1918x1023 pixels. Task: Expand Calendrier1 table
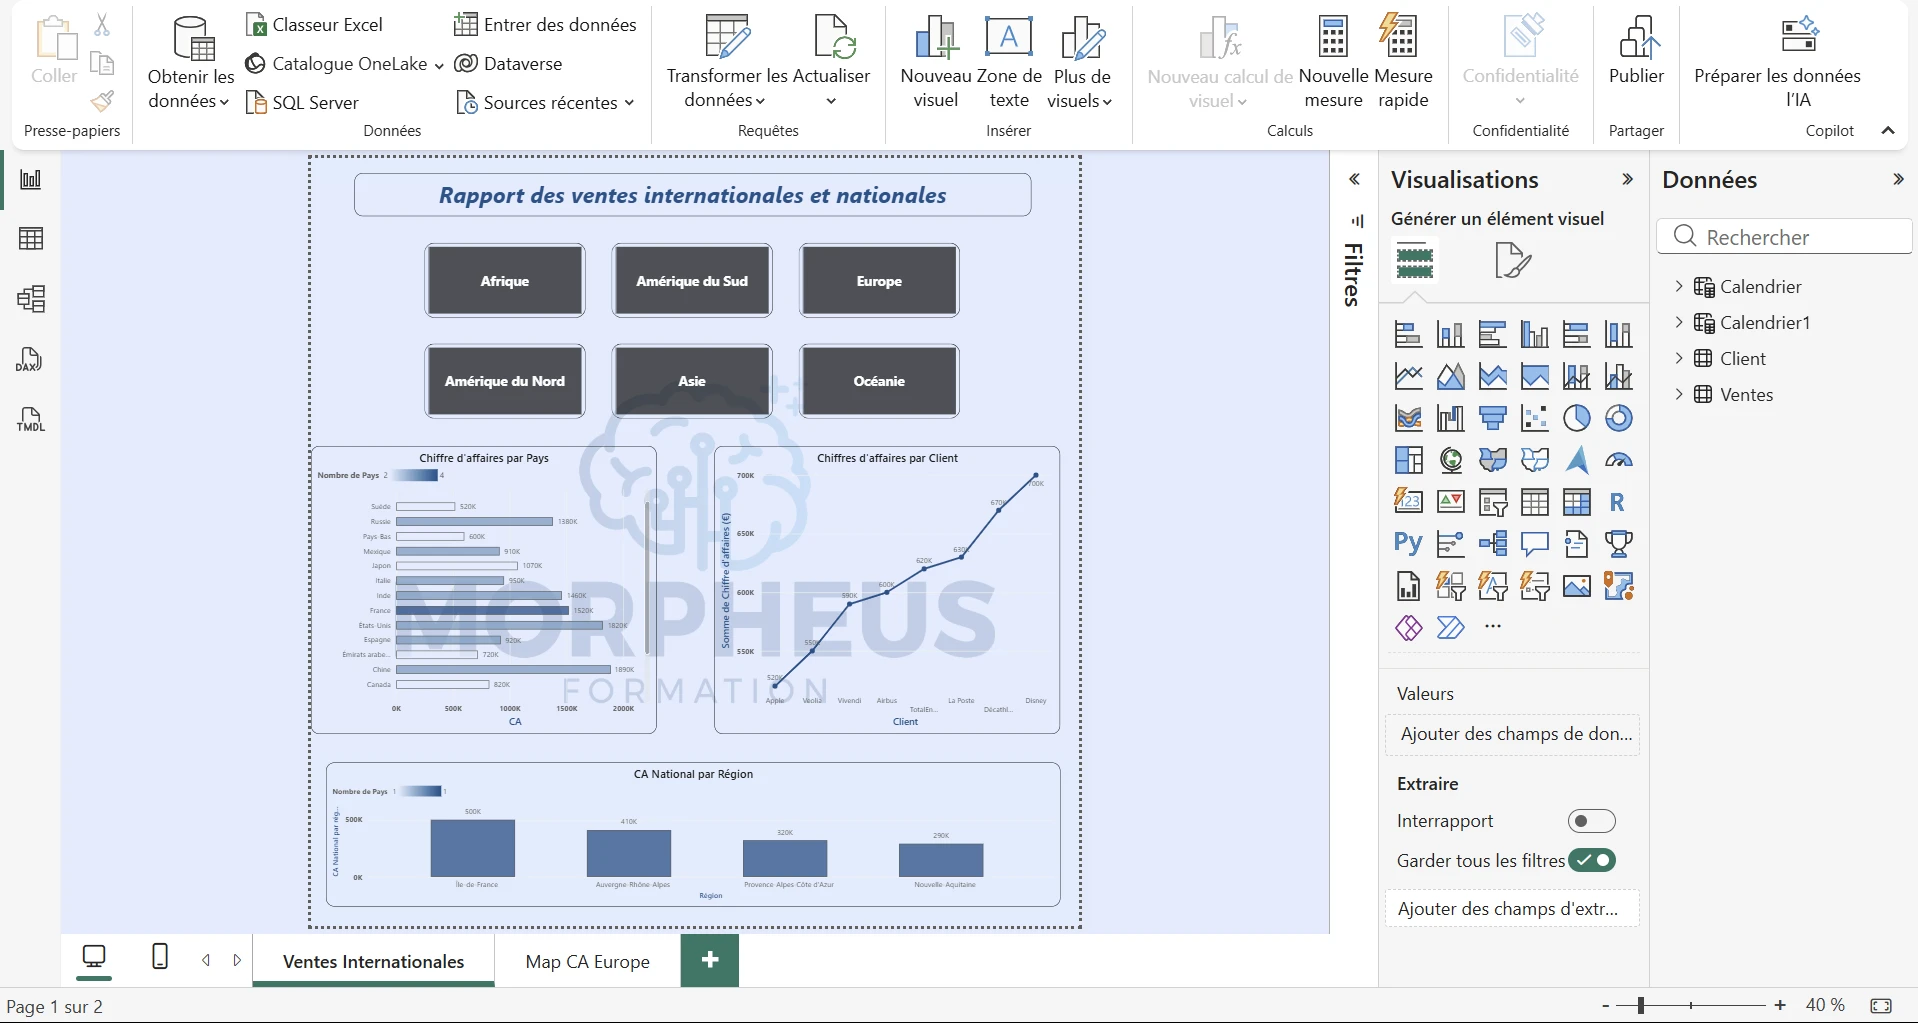pyautogui.click(x=1679, y=322)
